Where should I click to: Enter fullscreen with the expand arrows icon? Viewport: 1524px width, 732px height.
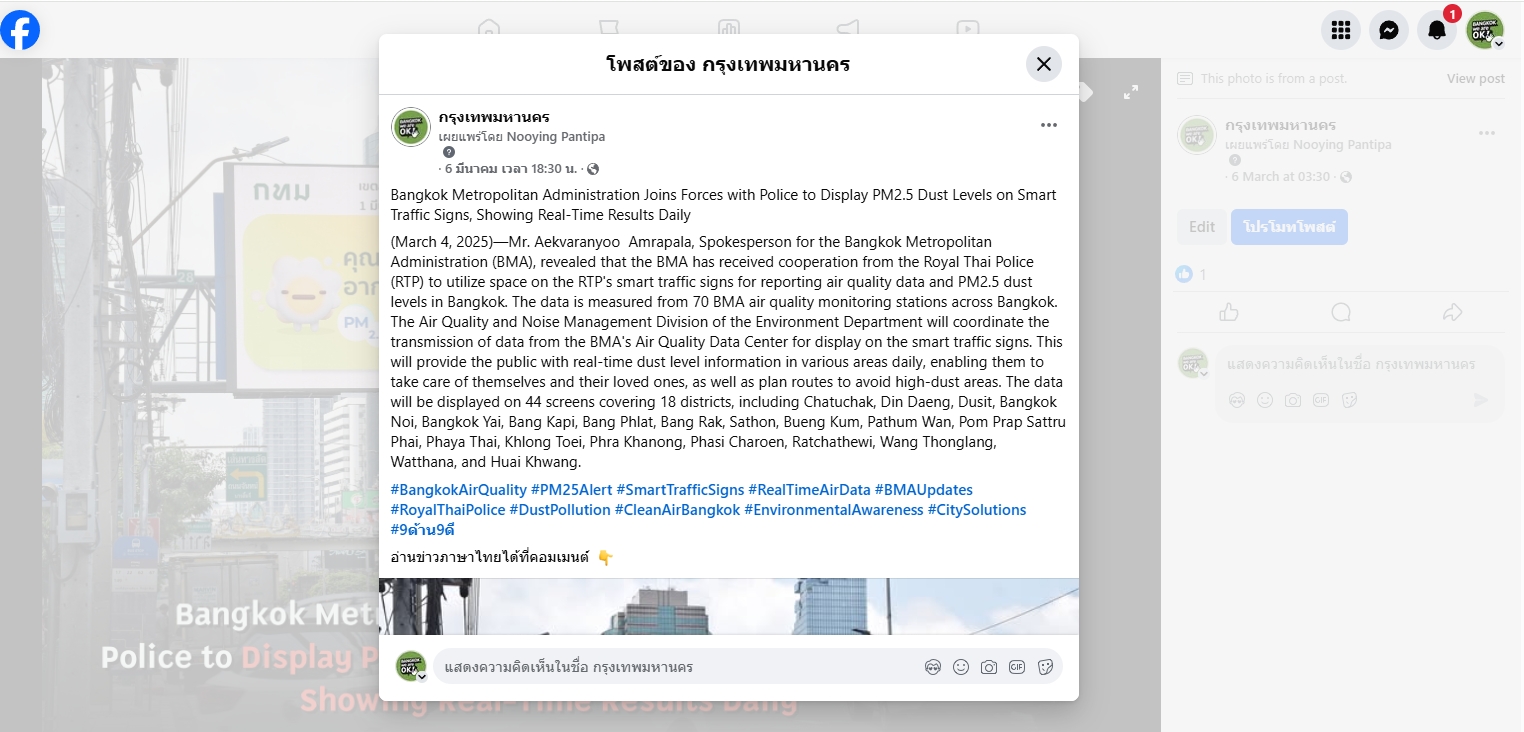(1131, 92)
